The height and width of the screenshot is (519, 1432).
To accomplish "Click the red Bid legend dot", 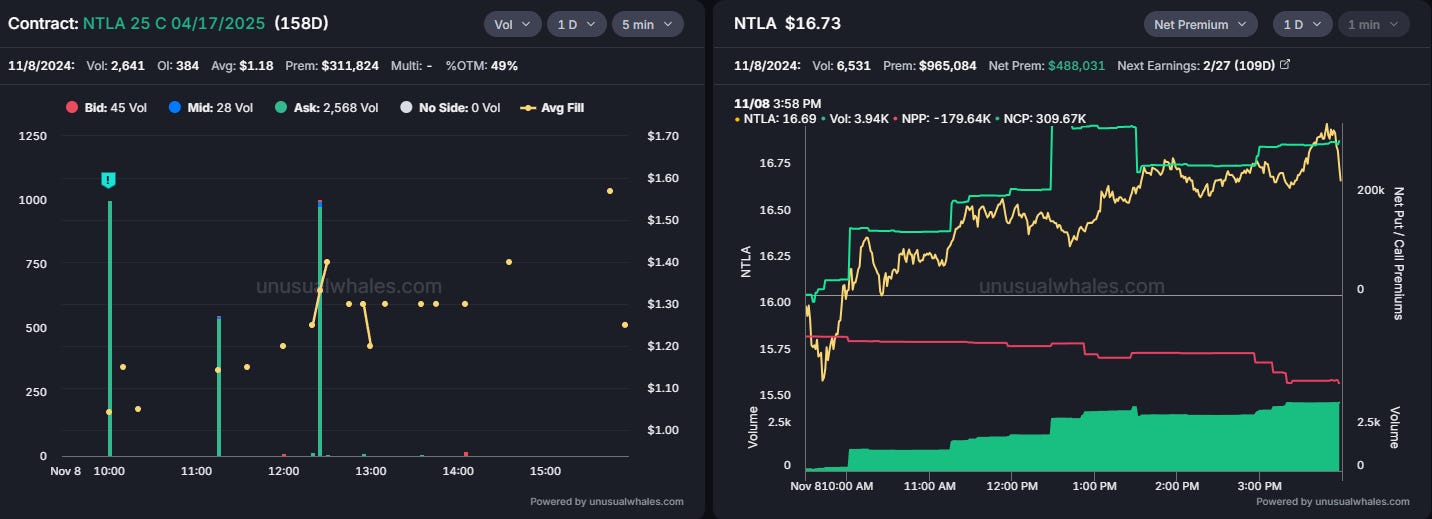I will (x=71, y=107).
